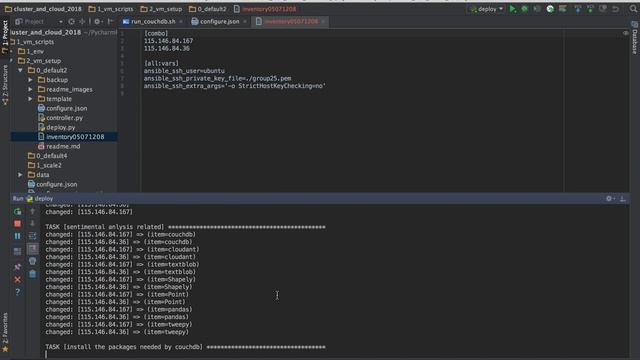Update project with the VCS blue arrow
Image resolution: width=640 pixels, height=360 pixels.
pos(578,9)
